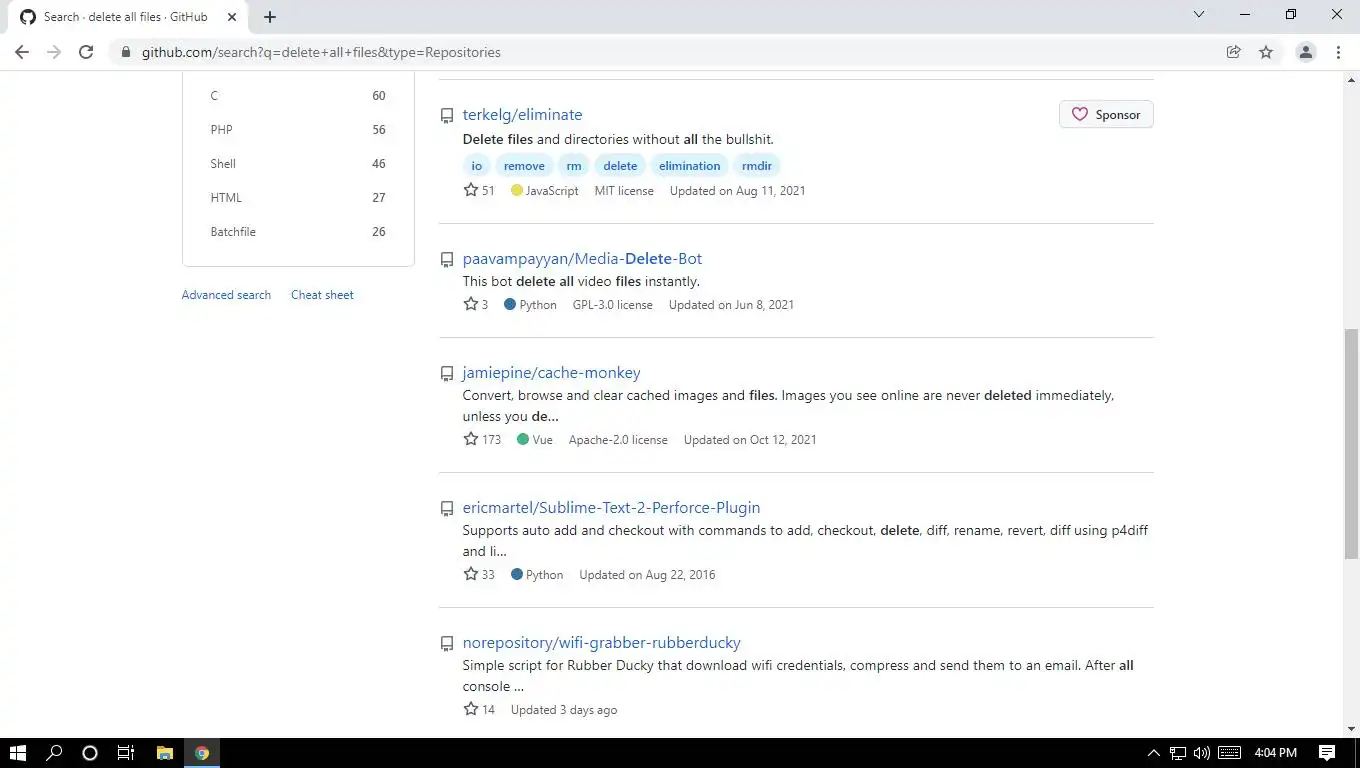The height and width of the screenshot is (768, 1360).
Task: Go back with the browser back arrow
Action: (22, 52)
